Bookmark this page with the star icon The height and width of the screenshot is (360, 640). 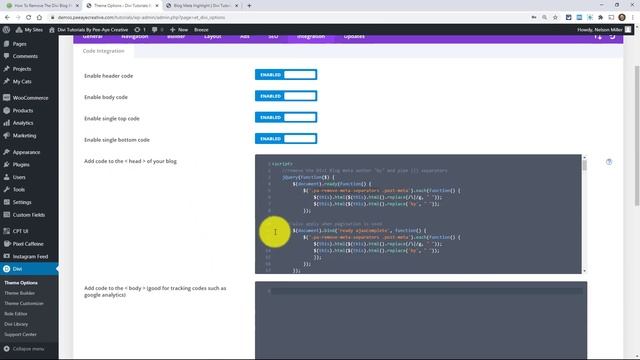555,18
